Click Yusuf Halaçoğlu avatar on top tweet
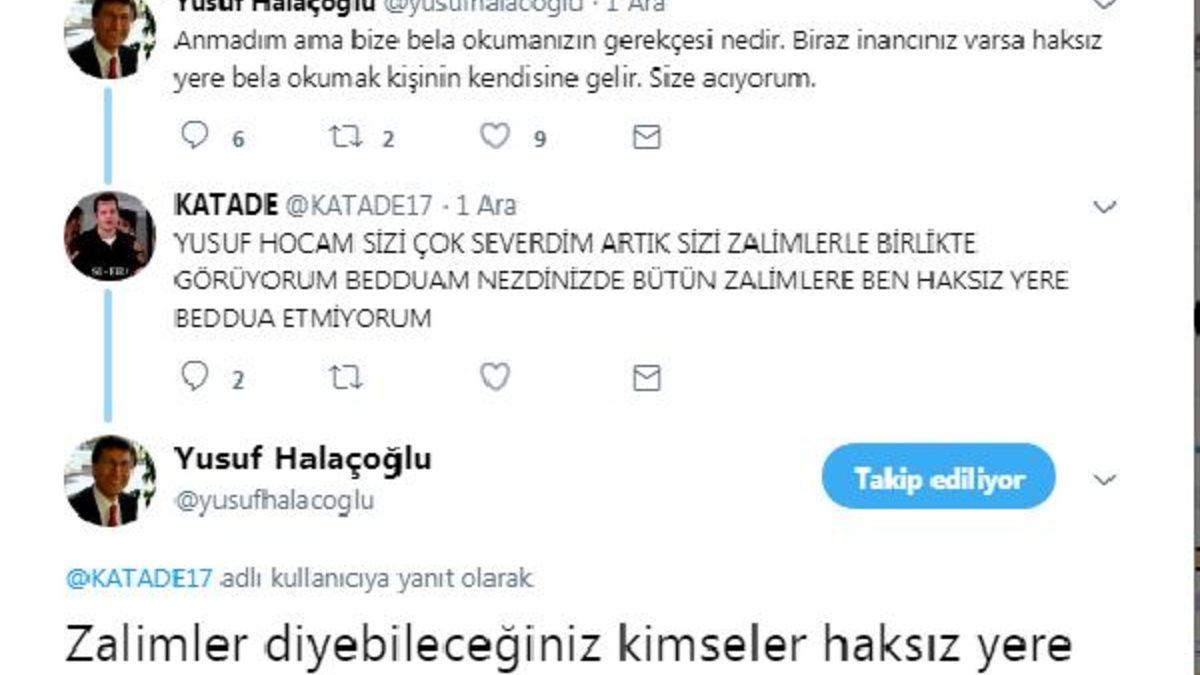 [110, 38]
